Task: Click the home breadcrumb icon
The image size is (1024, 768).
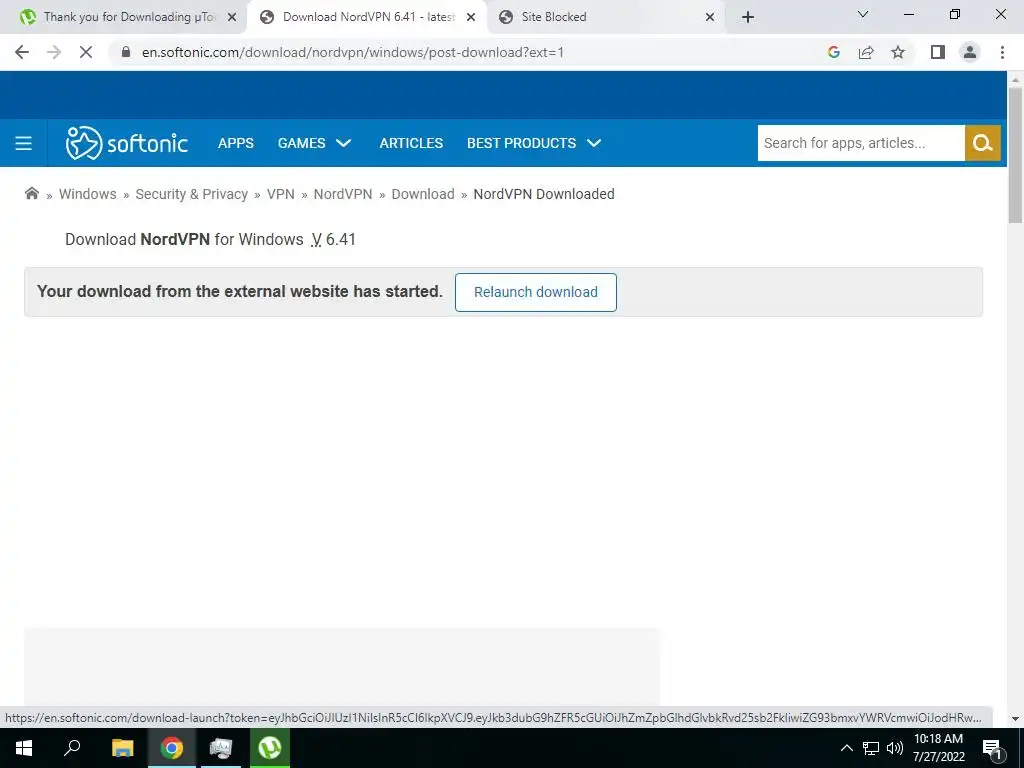Action: coord(31,193)
